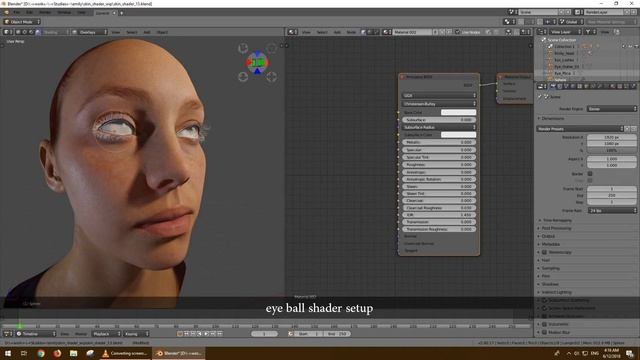The image size is (640, 360).
Task: Open the Window menu
Action: [64, 13]
